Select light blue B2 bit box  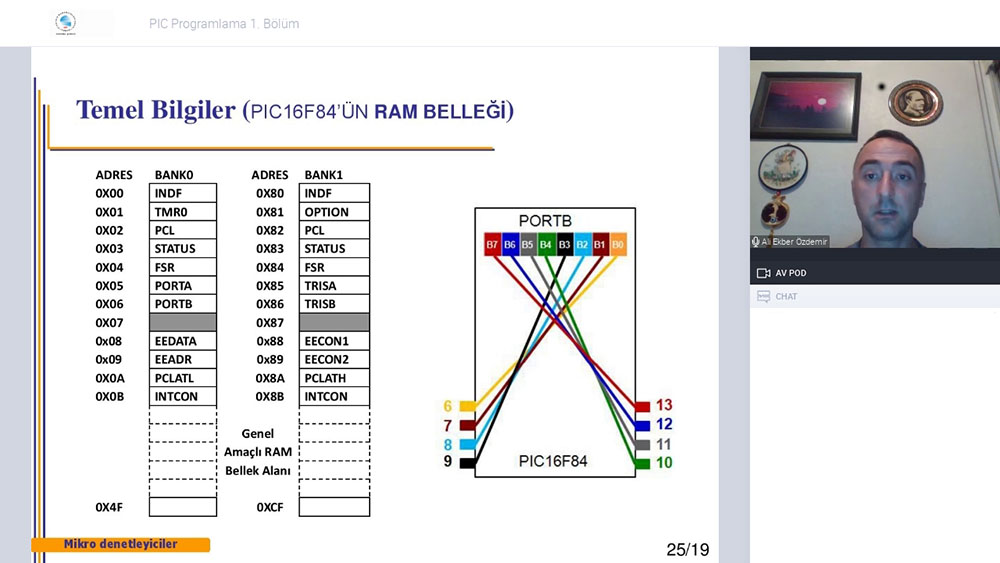tap(582, 245)
